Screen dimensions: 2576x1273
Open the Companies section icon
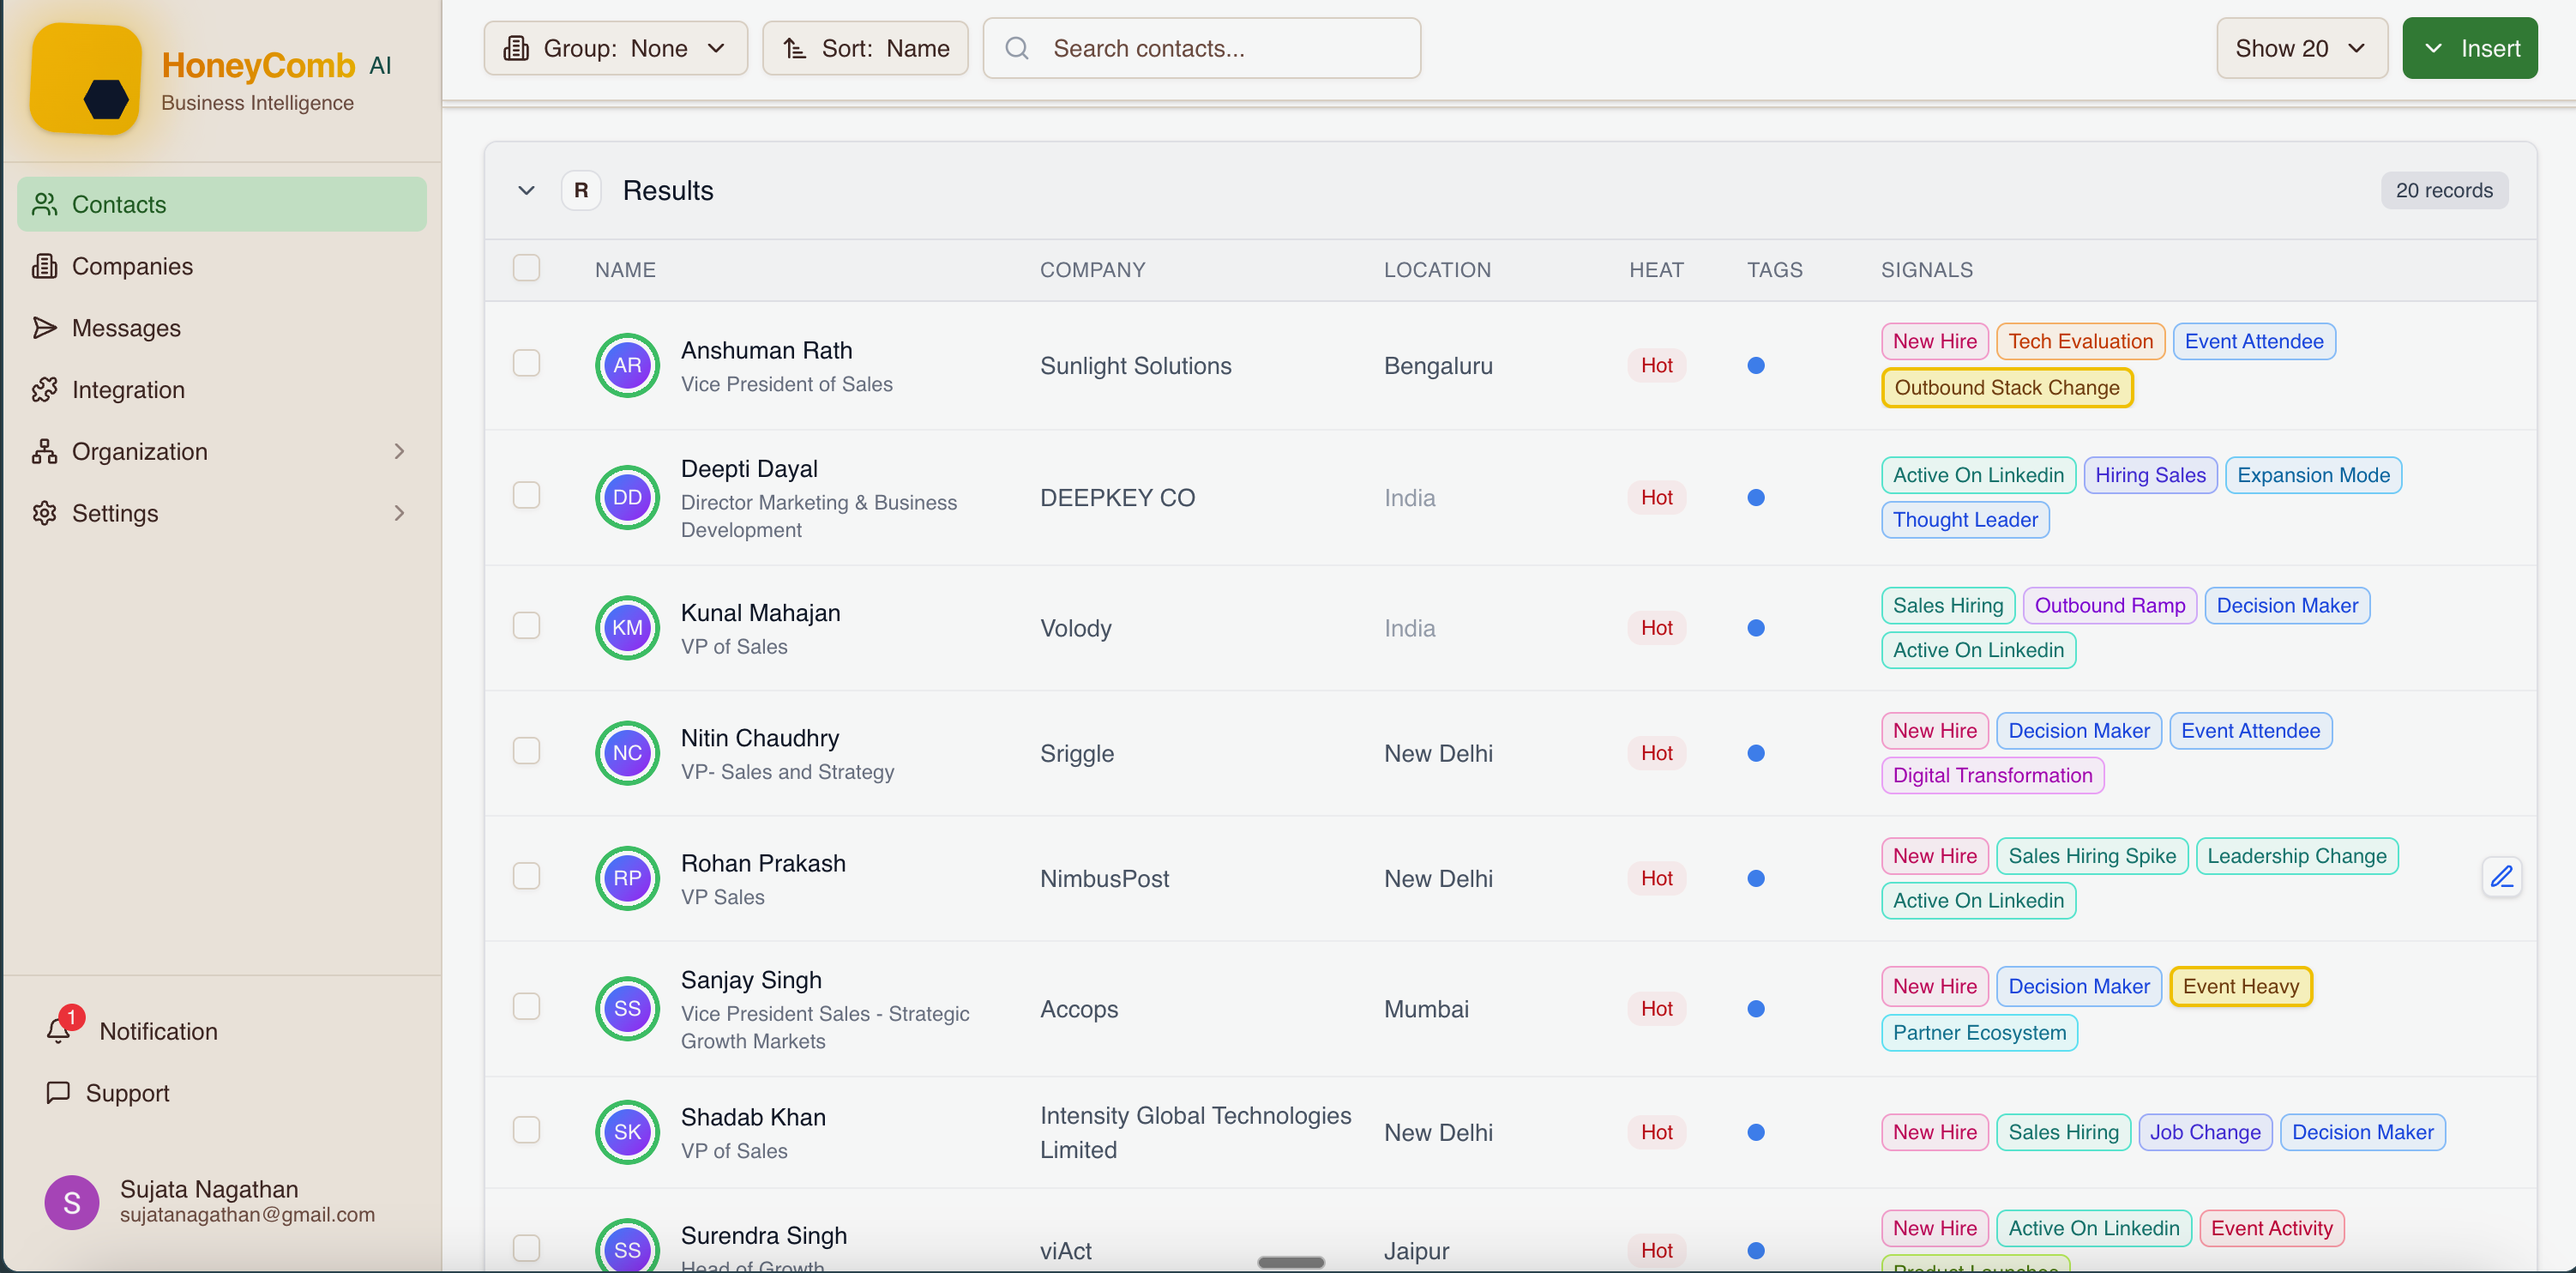coord(46,266)
